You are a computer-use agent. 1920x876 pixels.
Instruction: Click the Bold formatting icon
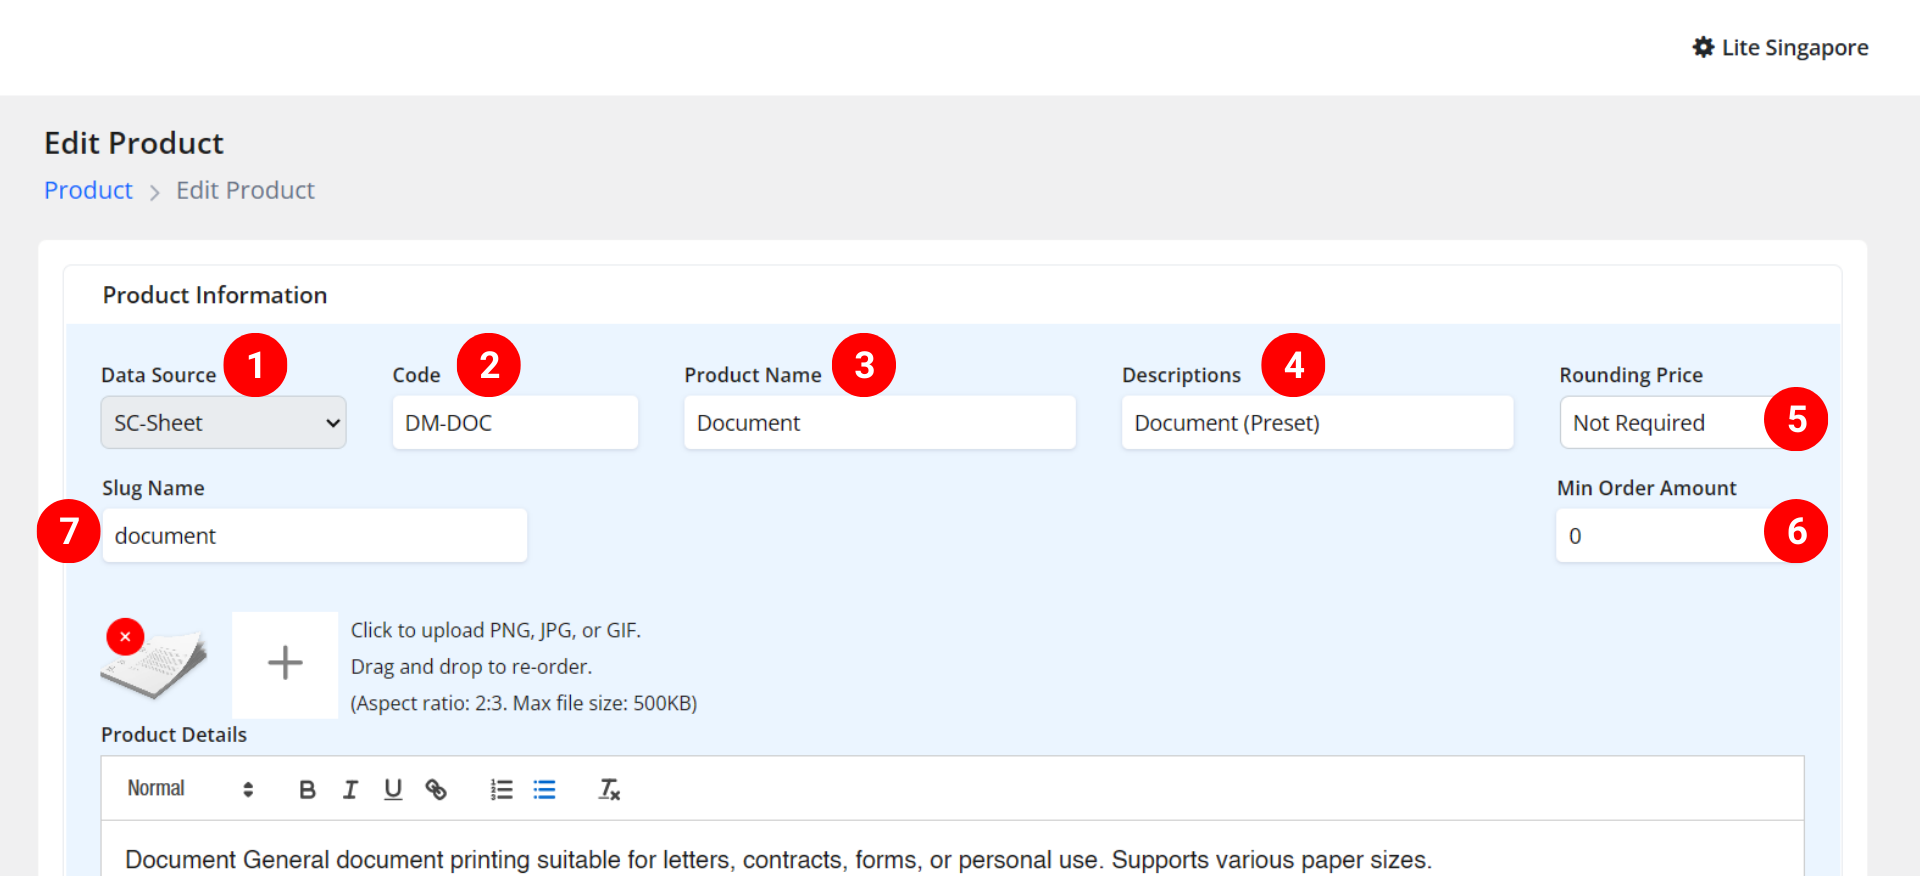pyautogui.click(x=307, y=790)
